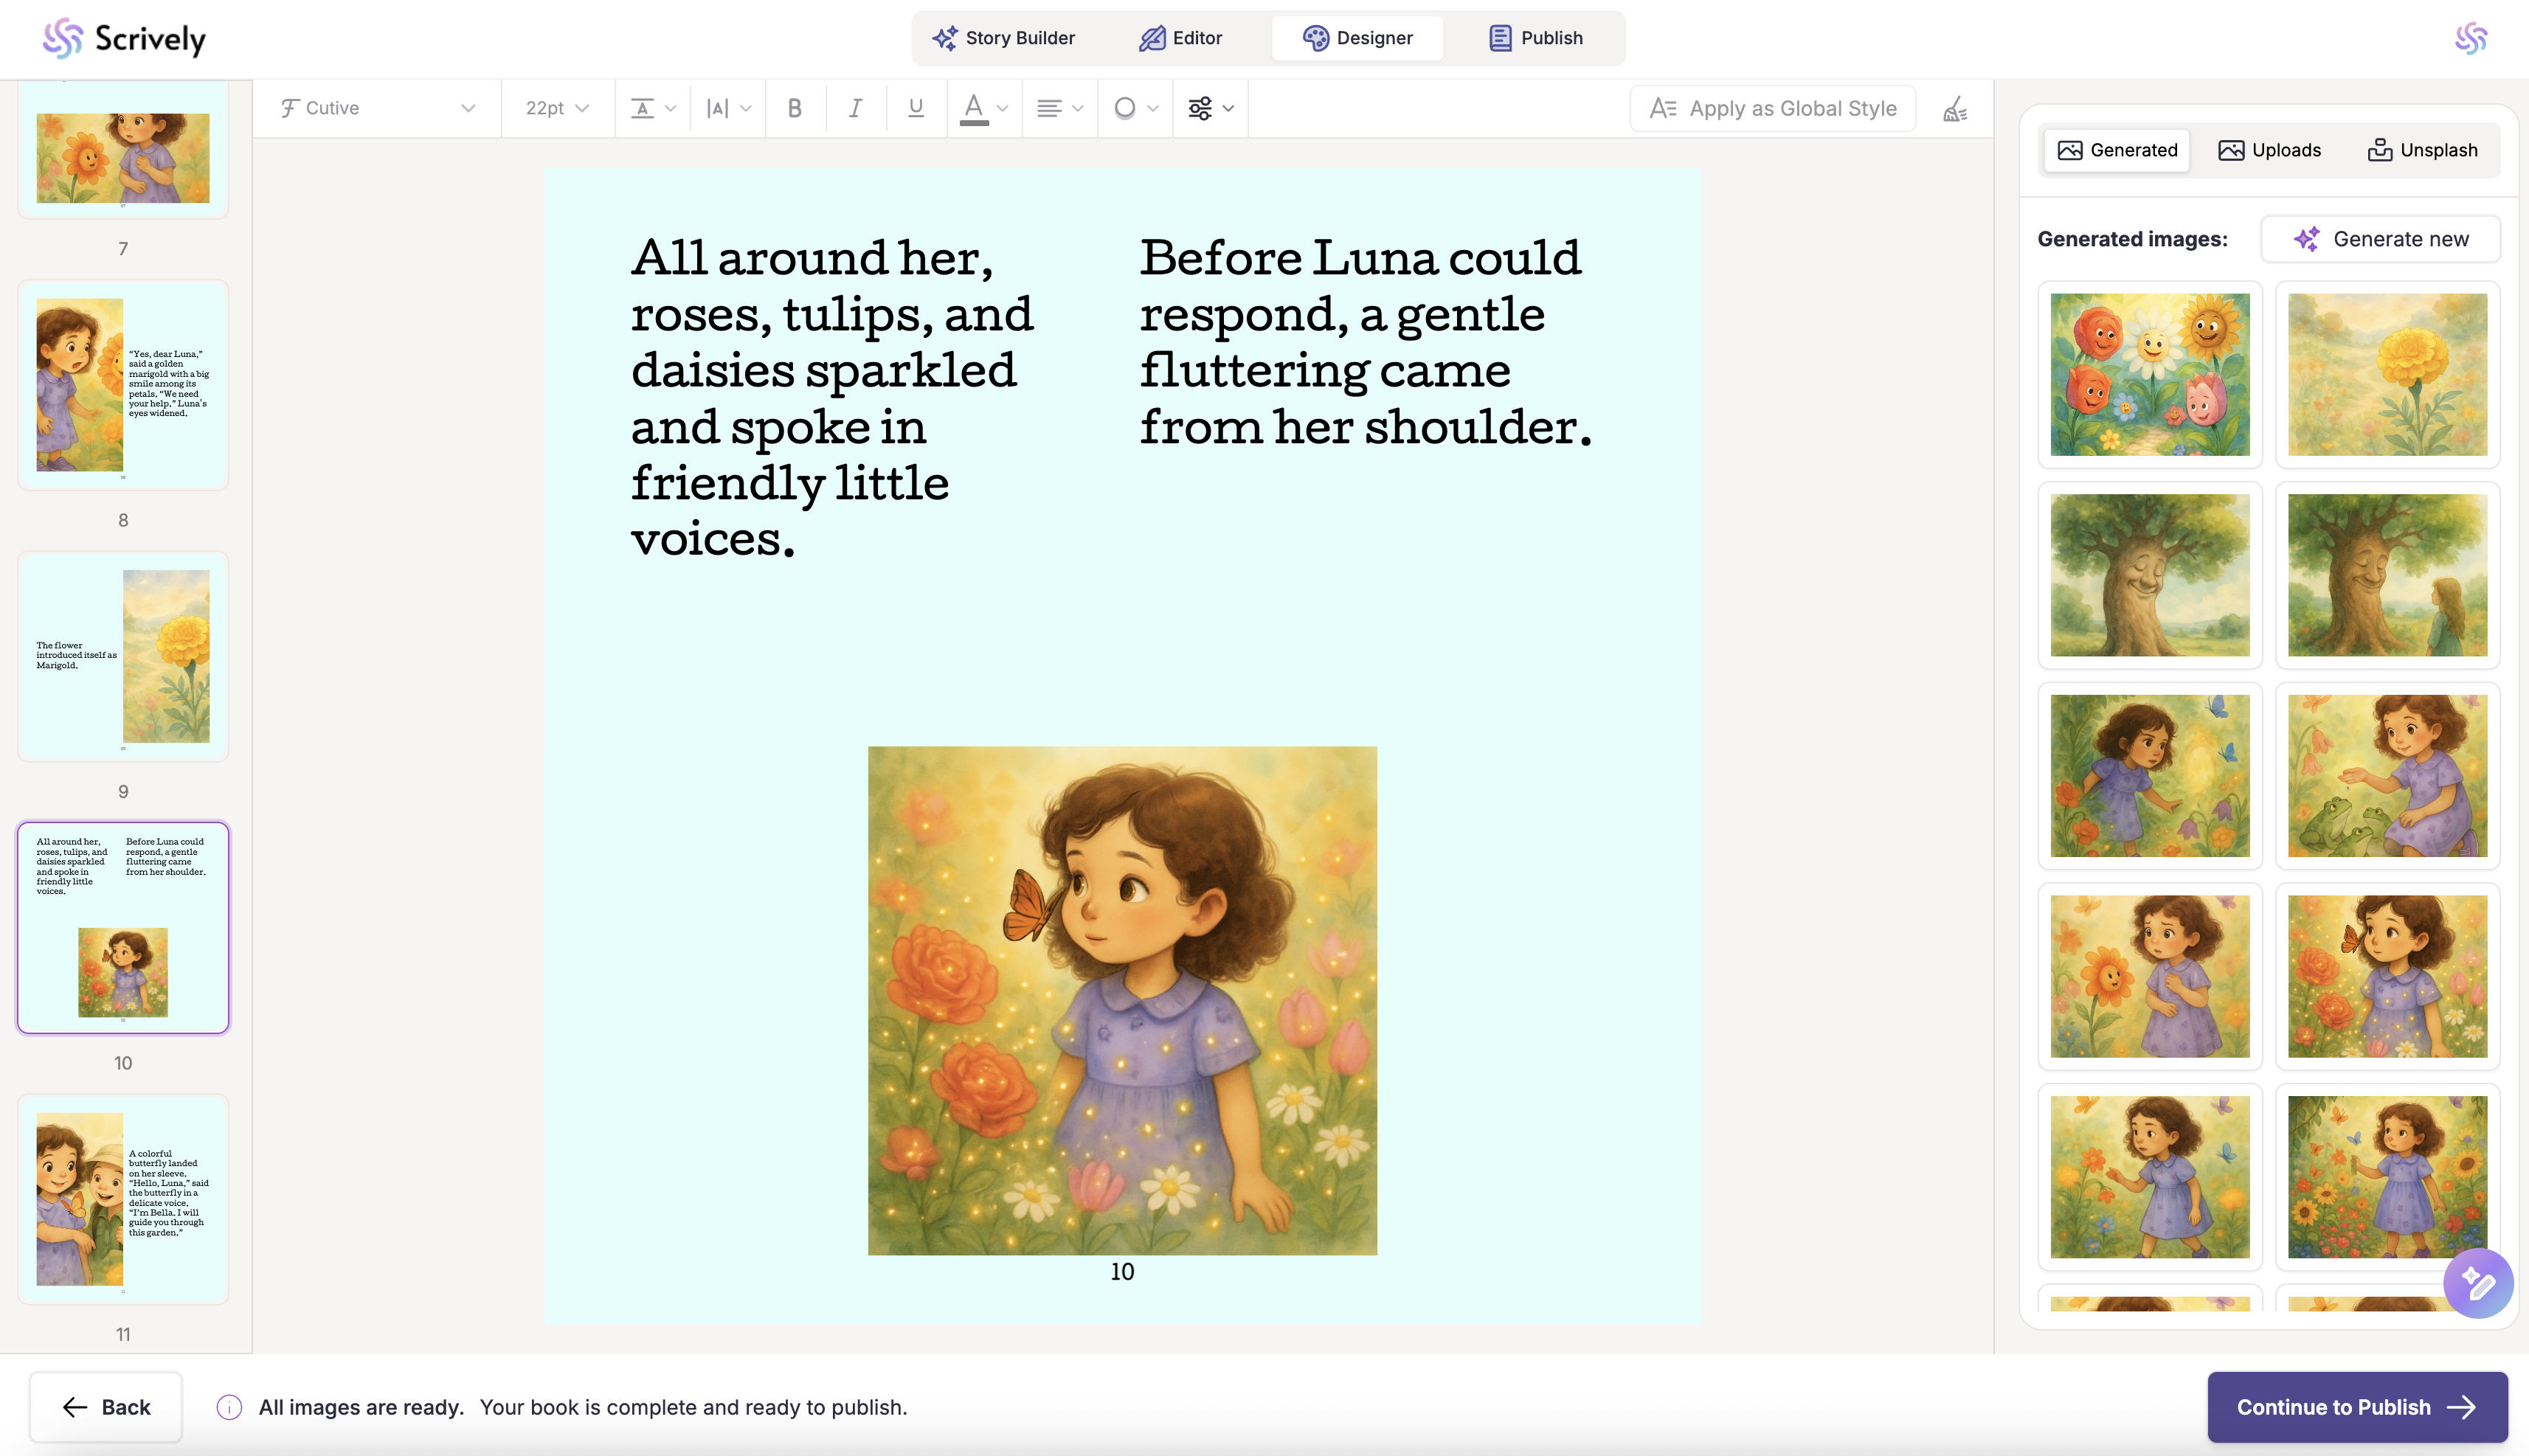Click the info icon beside status message
This screenshot has width=2529, height=1456.
[x=229, y=1407]
